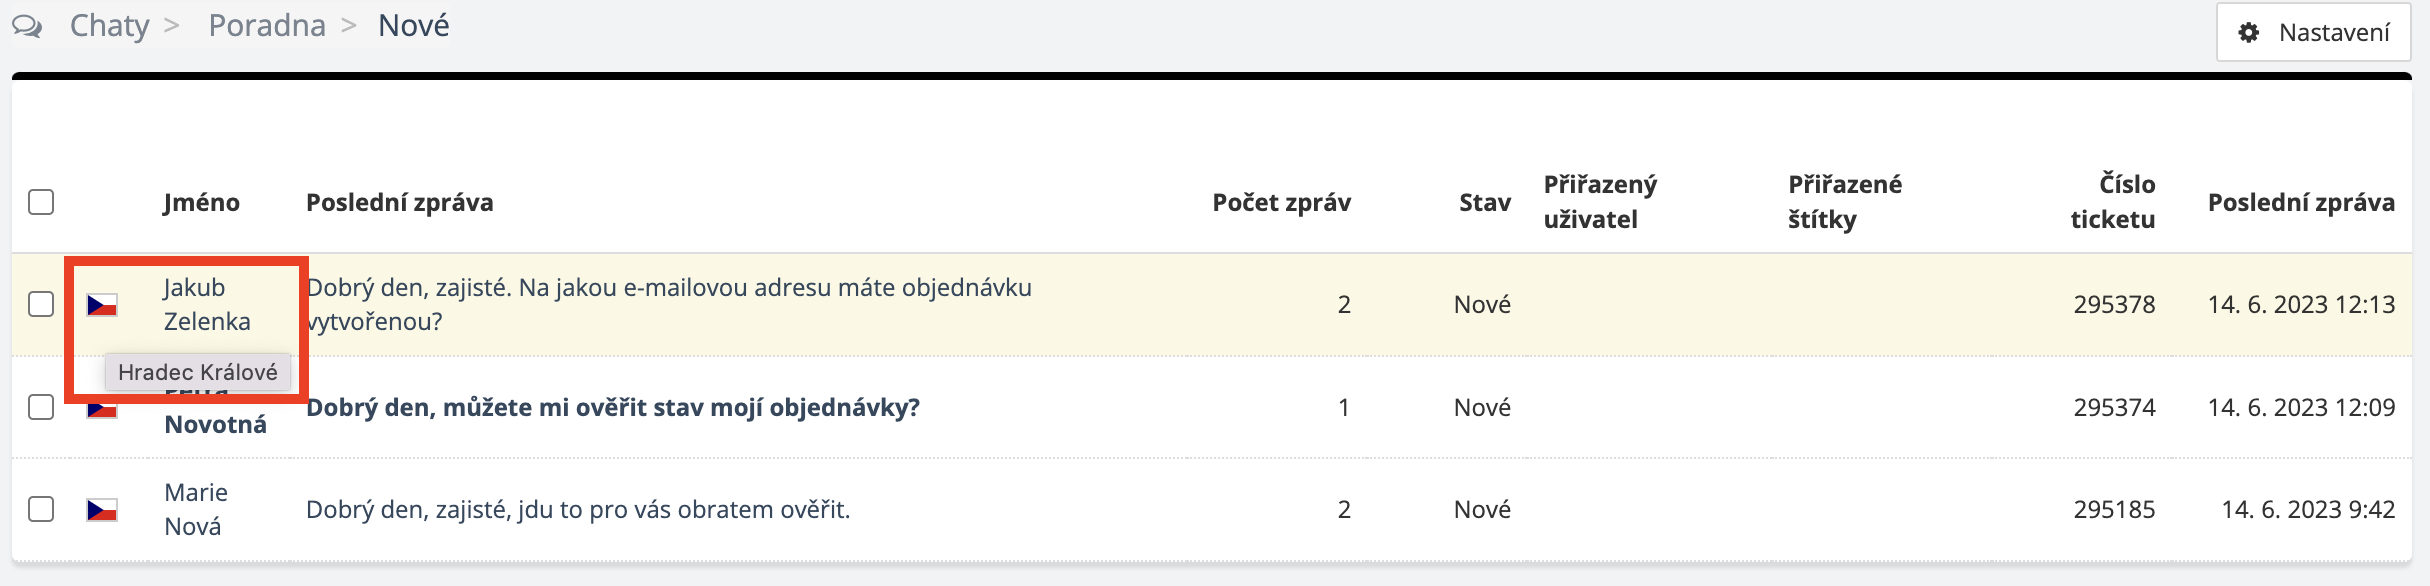Open Jakub Zelenka's chat by name

207,304
